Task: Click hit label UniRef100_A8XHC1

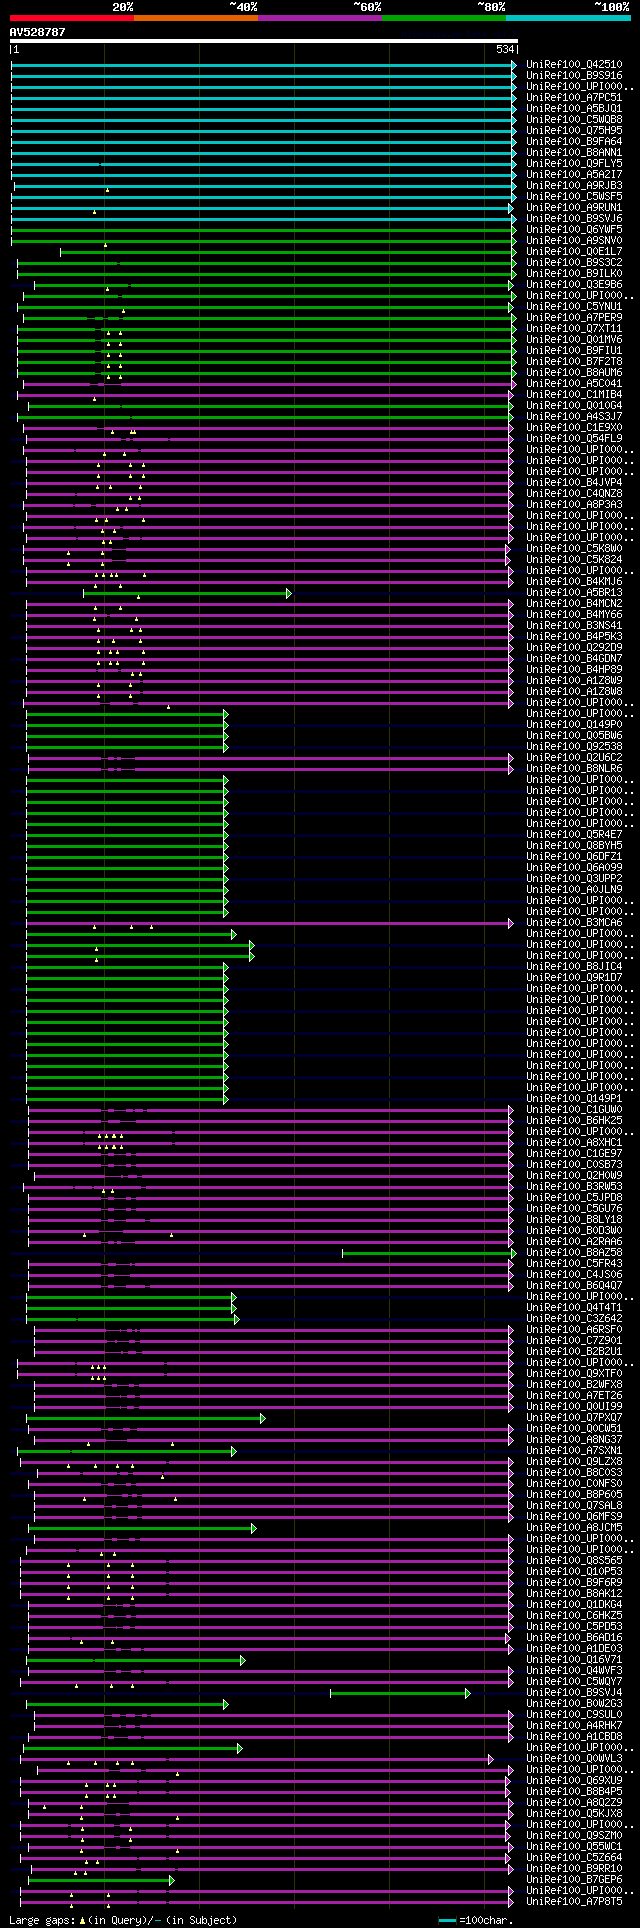Action: pyautogui.click(x=576, y=1143)
